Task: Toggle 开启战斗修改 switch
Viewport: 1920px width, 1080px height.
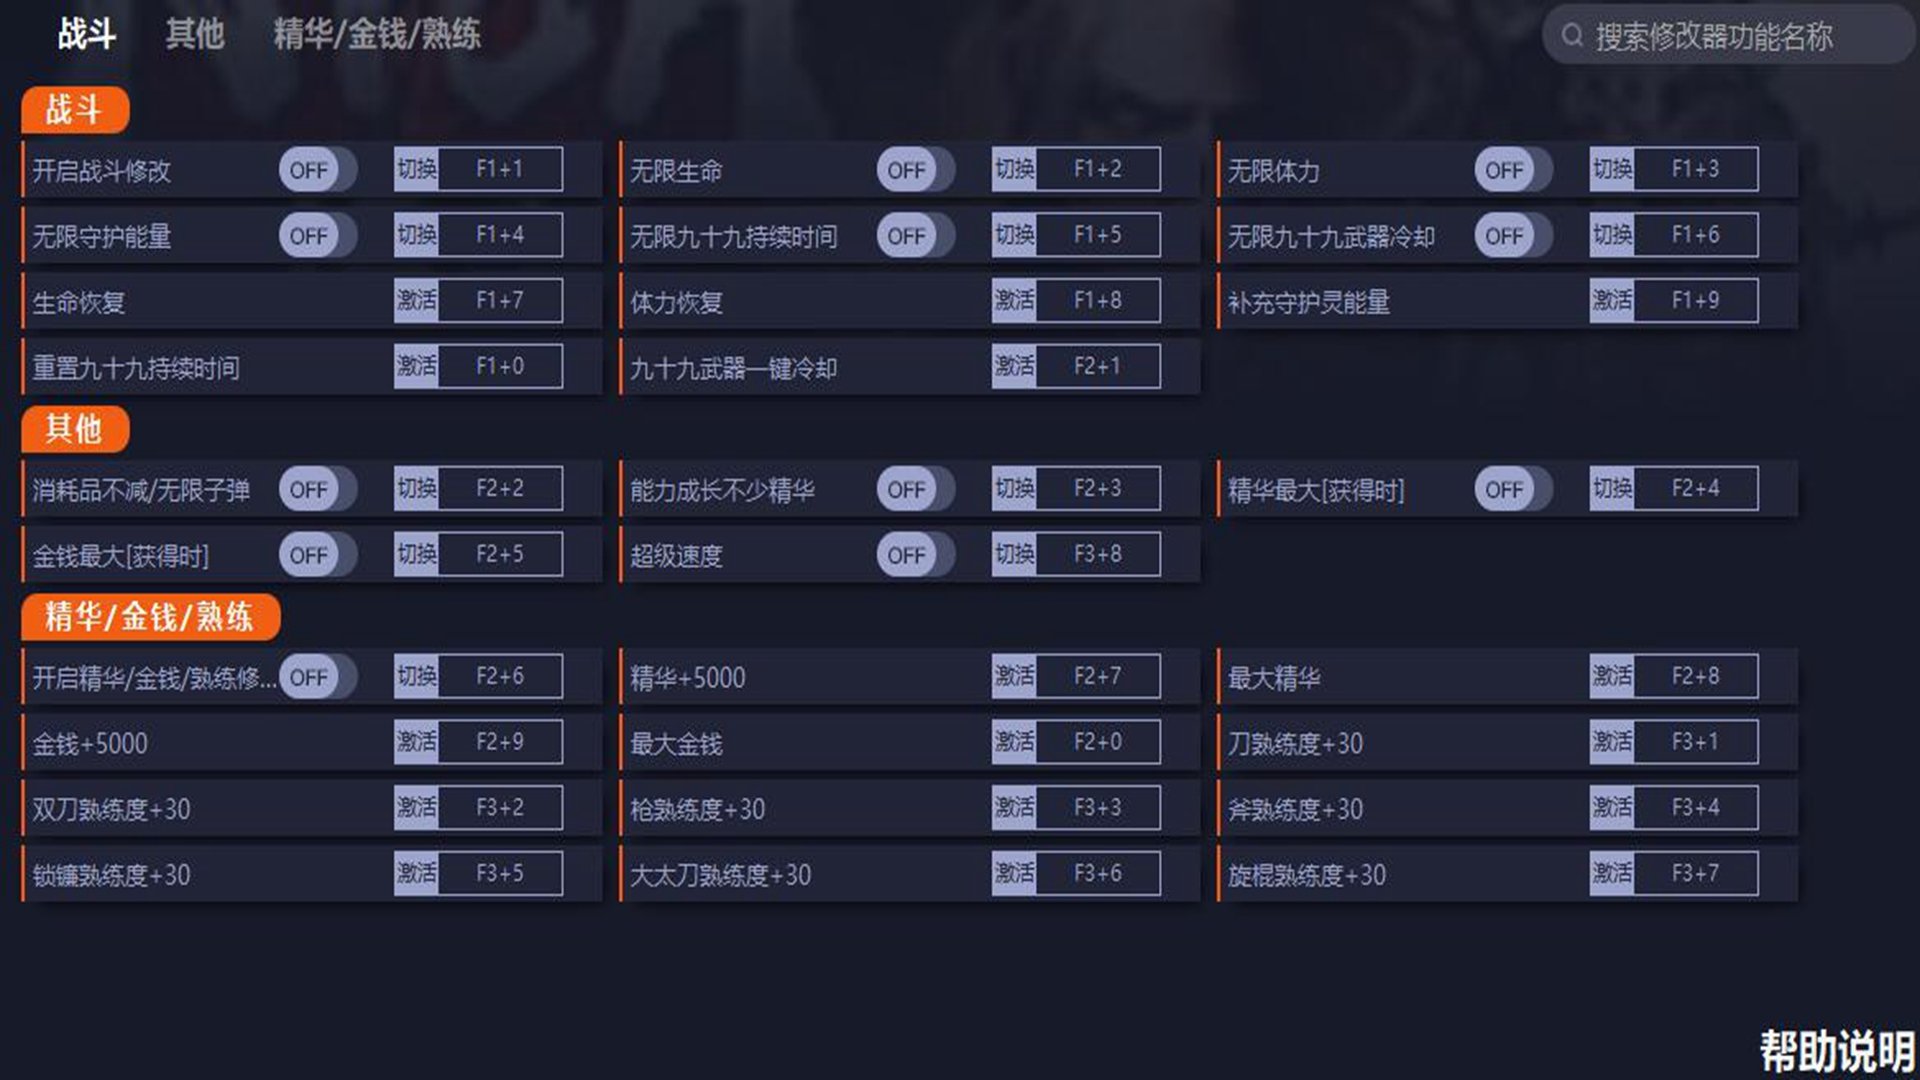Action: click(317, 170)
